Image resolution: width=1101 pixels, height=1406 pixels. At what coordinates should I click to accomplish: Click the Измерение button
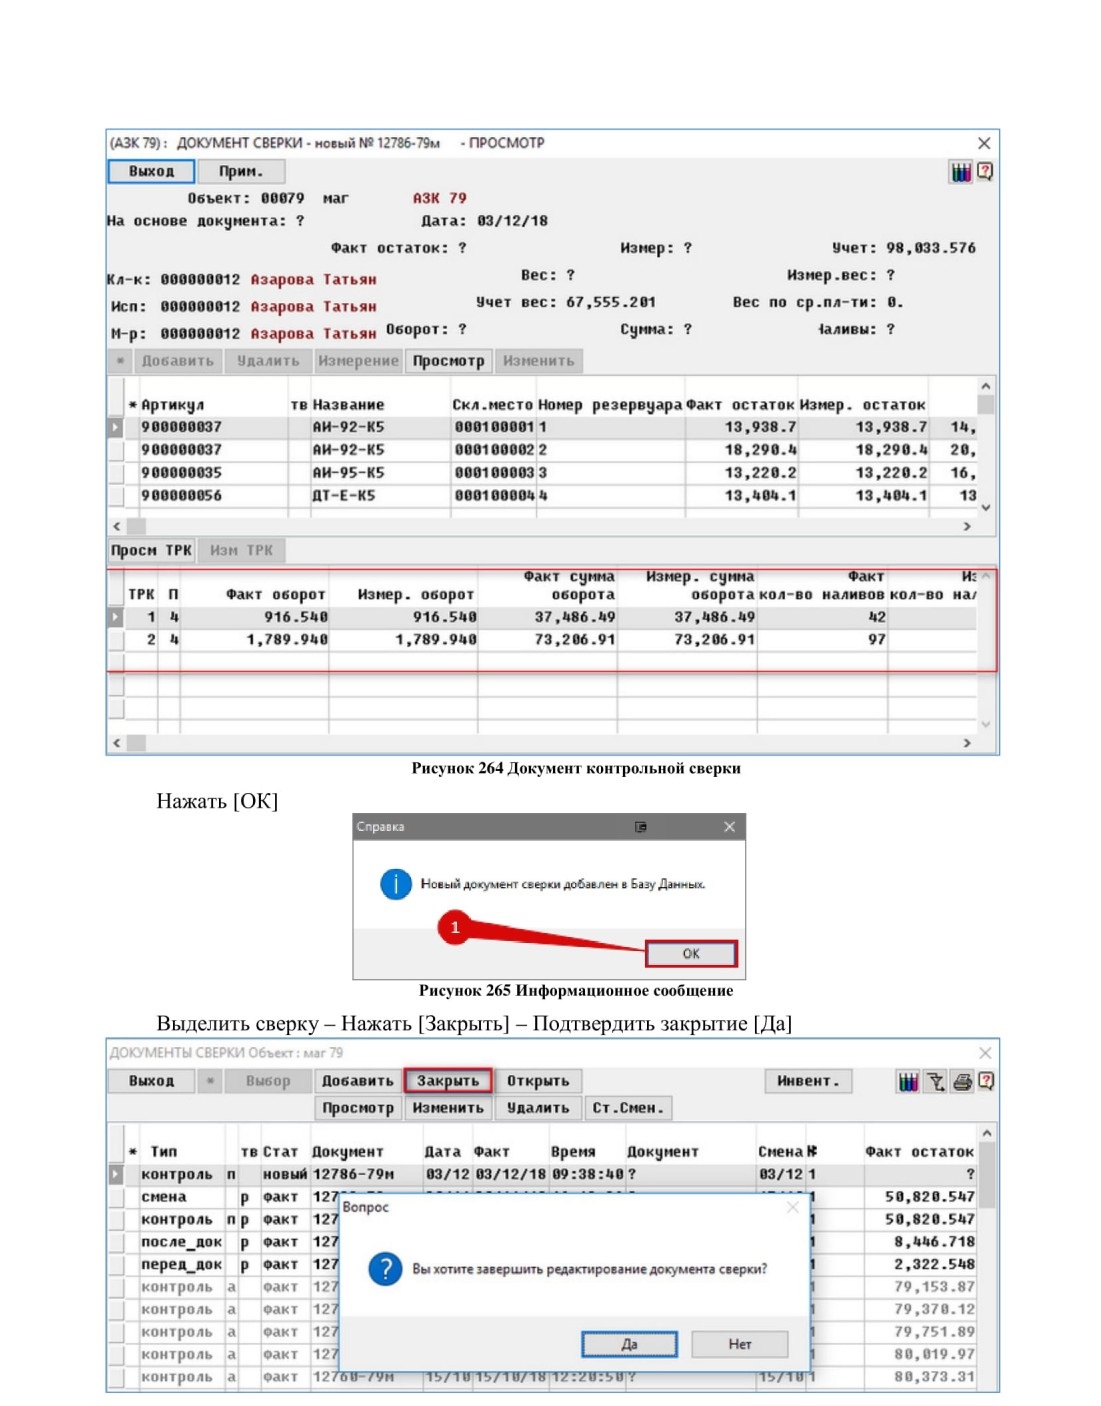pyautogui.click(x=358, y=361)
